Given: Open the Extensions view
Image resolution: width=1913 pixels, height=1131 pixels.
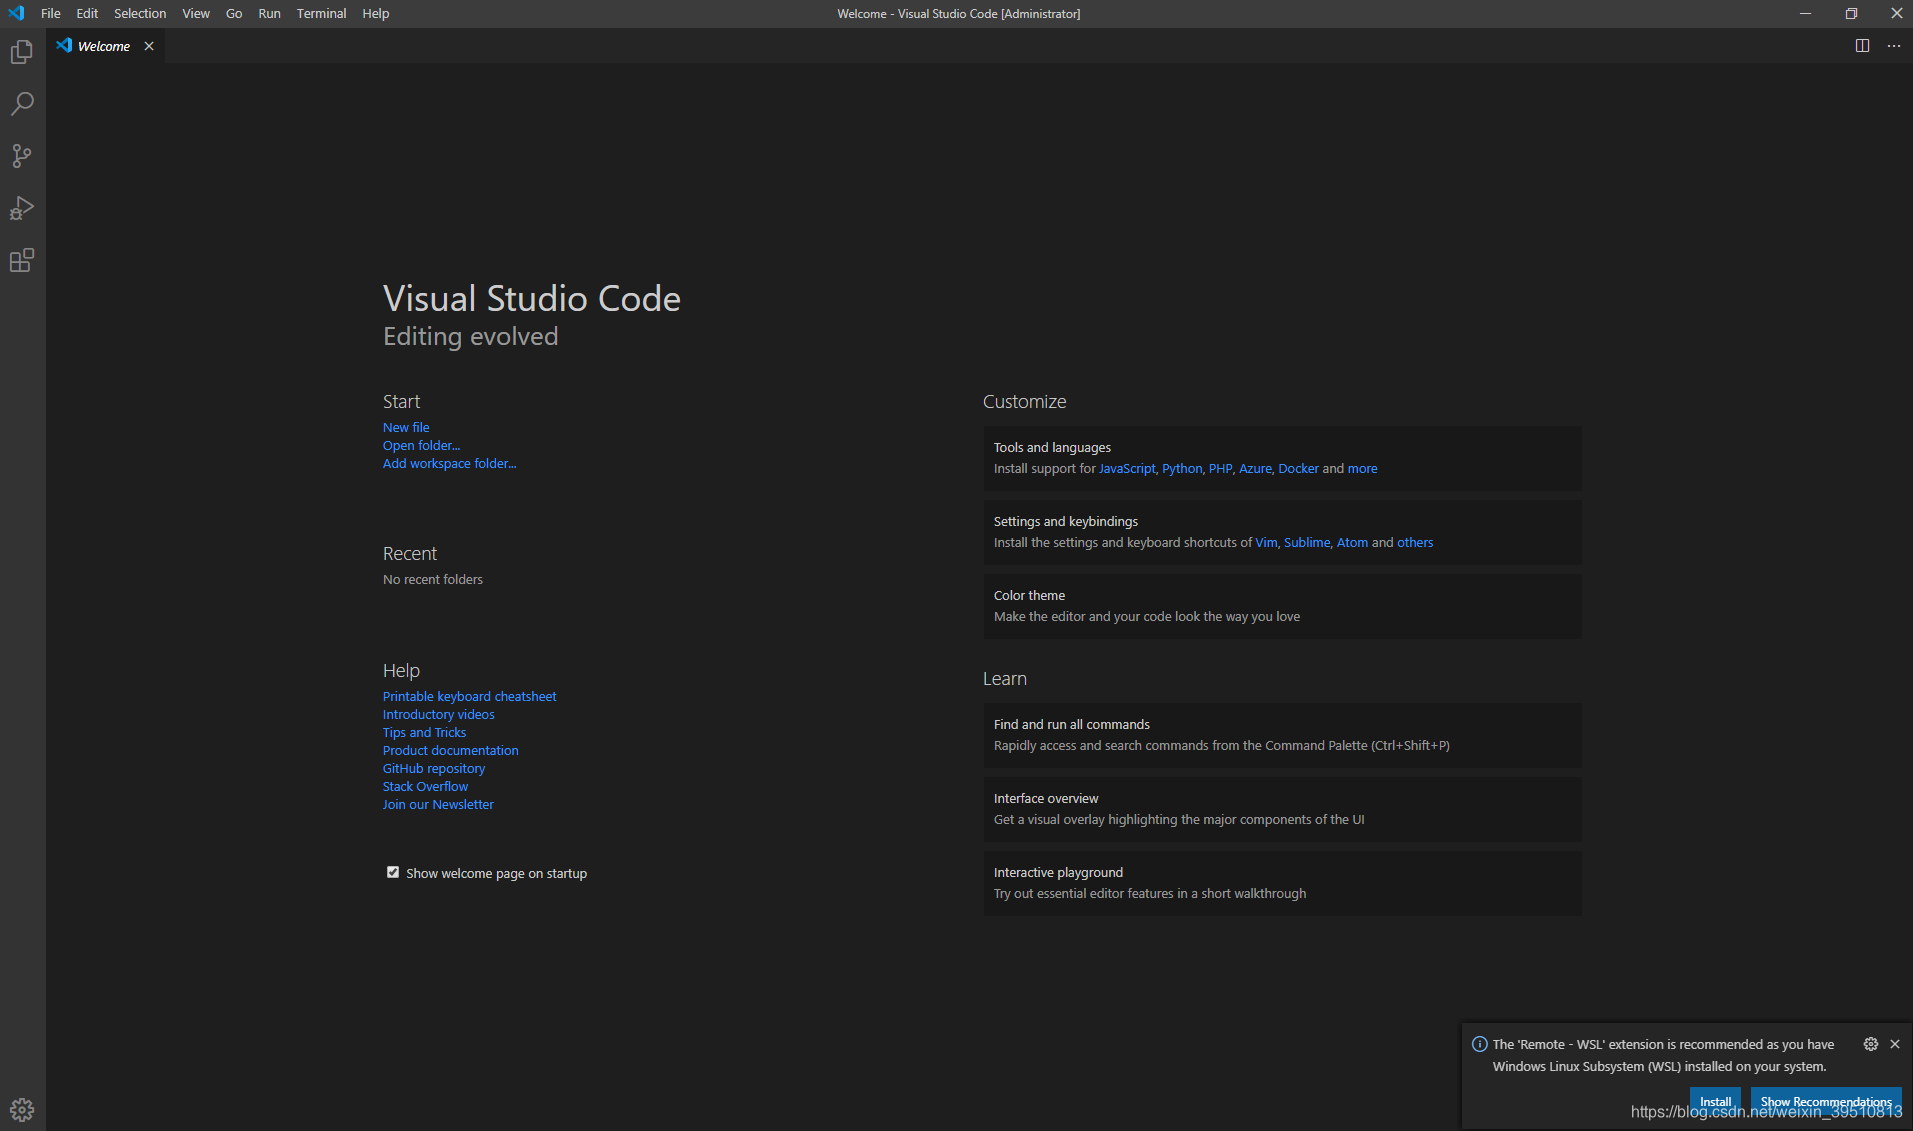Looking at the screenshot, I should click(x=21, y=260).
